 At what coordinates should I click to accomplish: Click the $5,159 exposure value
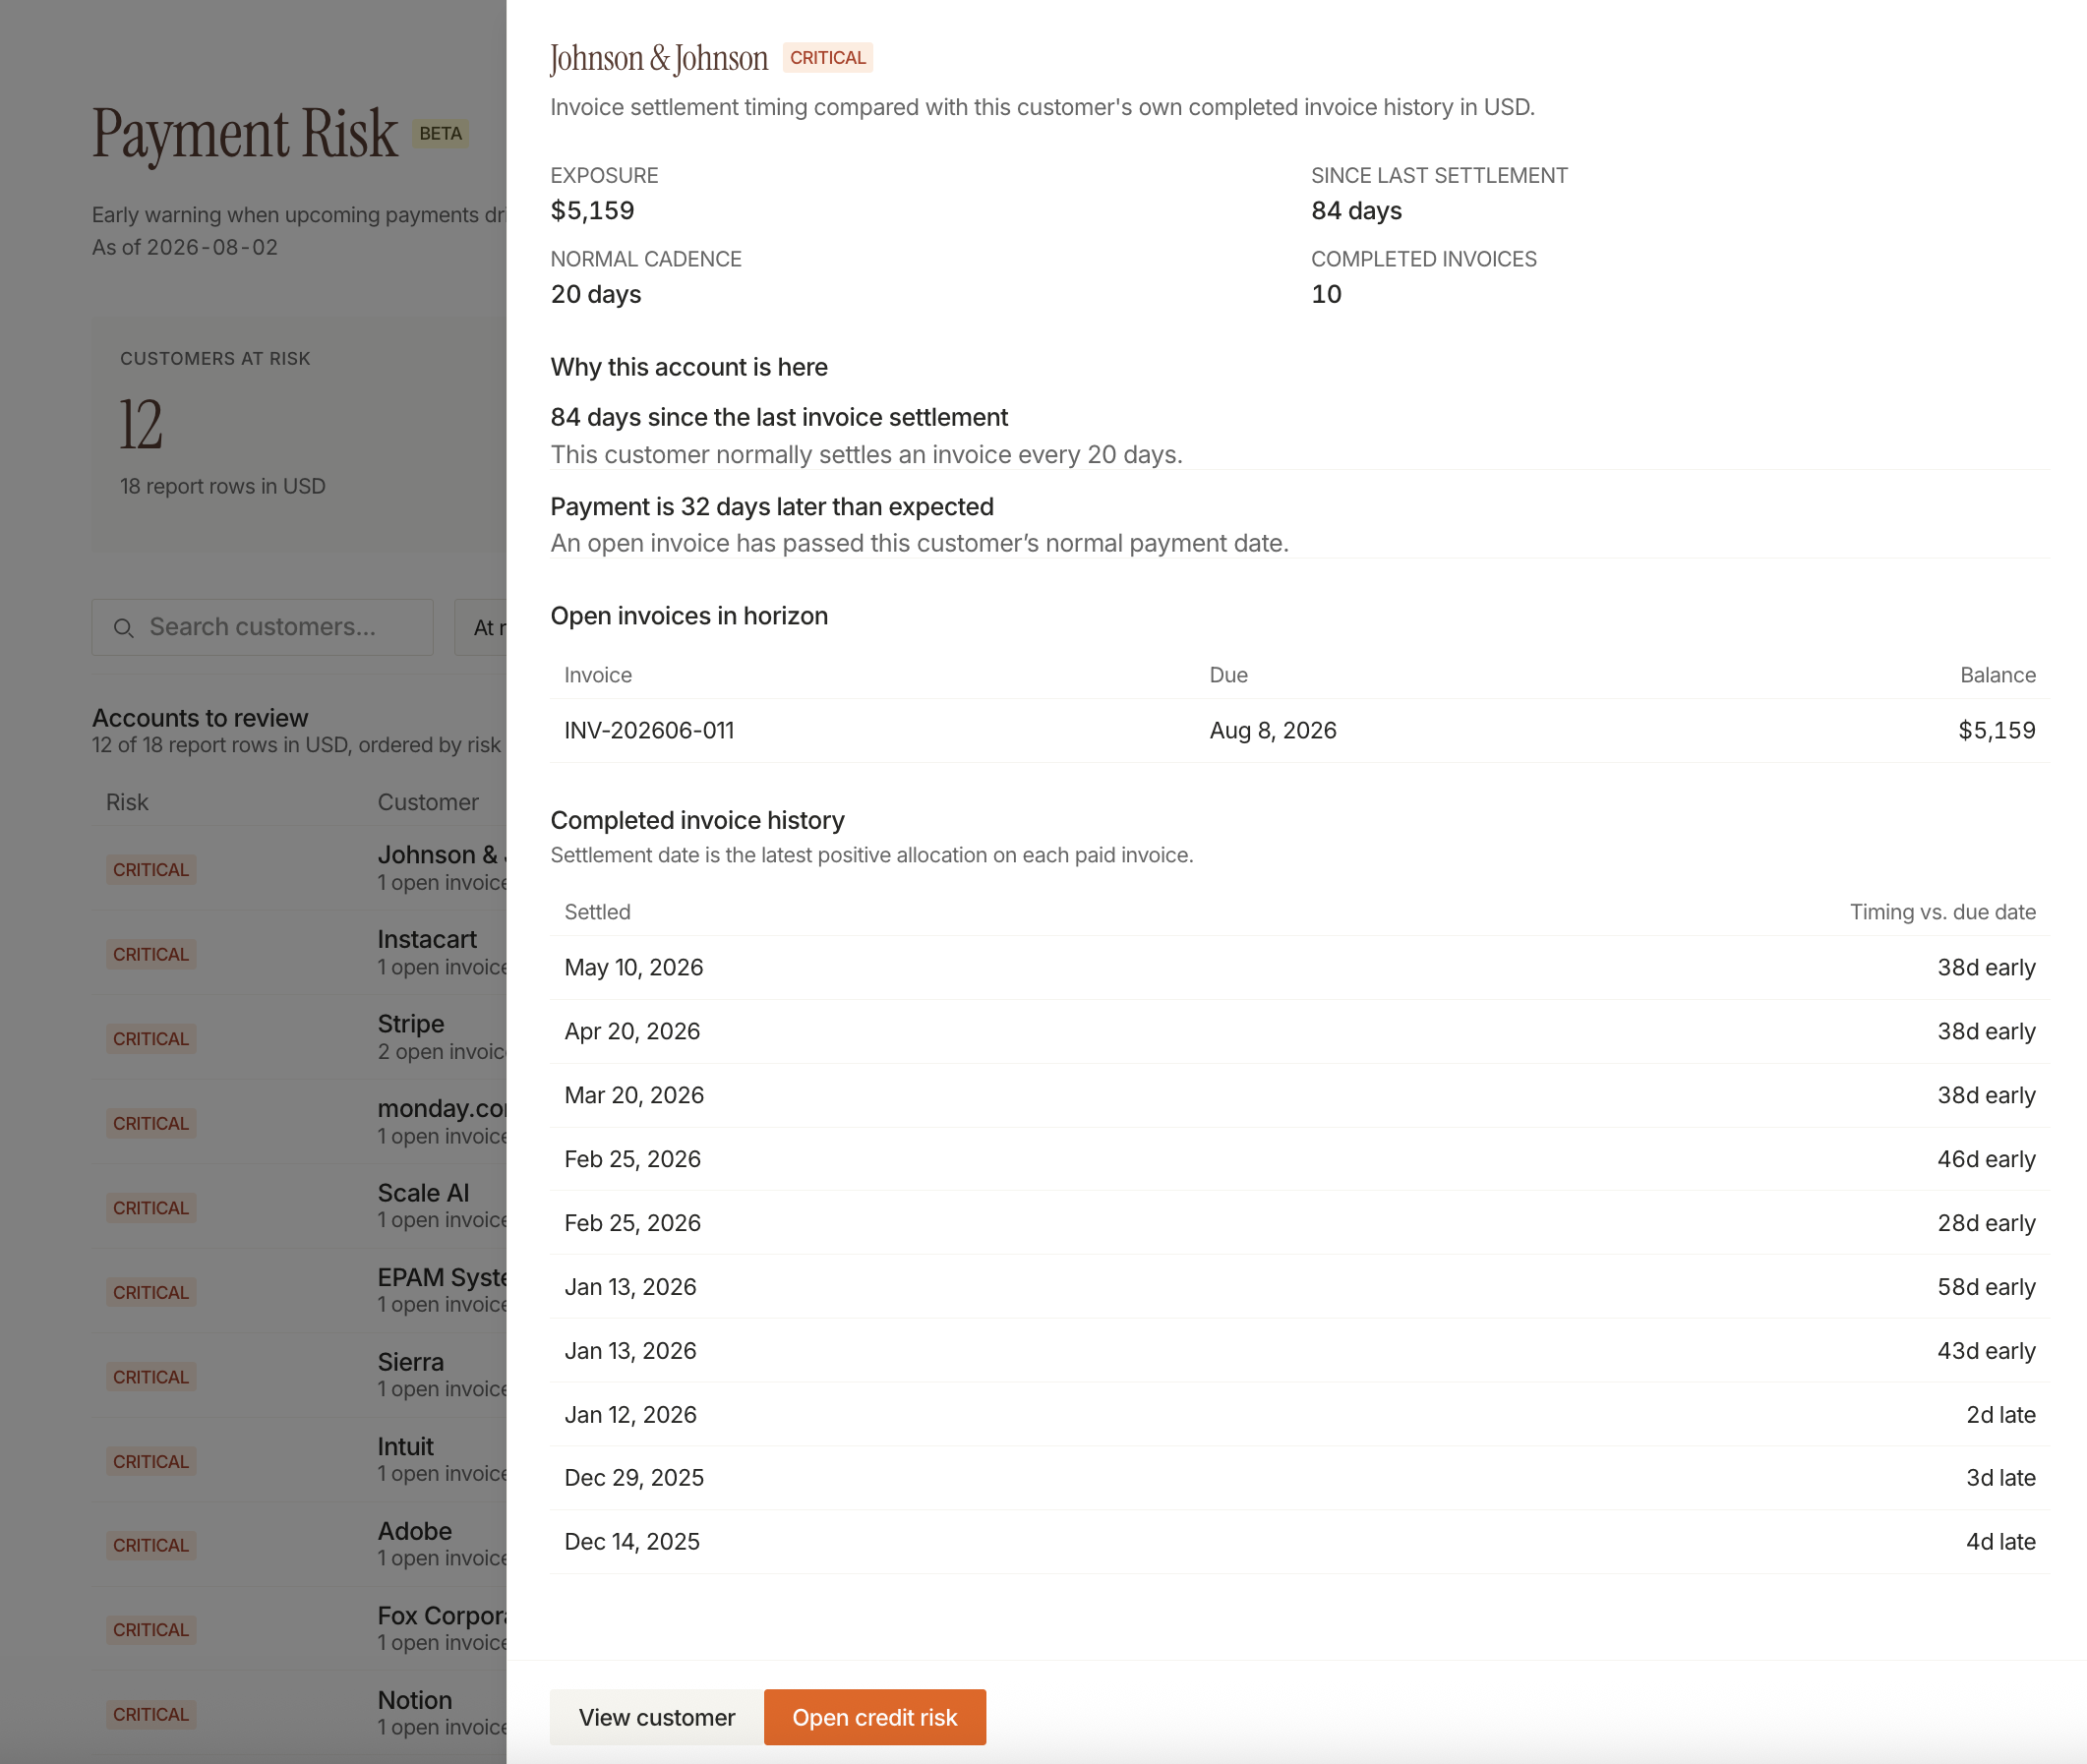pyautogui.click(x=593, y=211)
